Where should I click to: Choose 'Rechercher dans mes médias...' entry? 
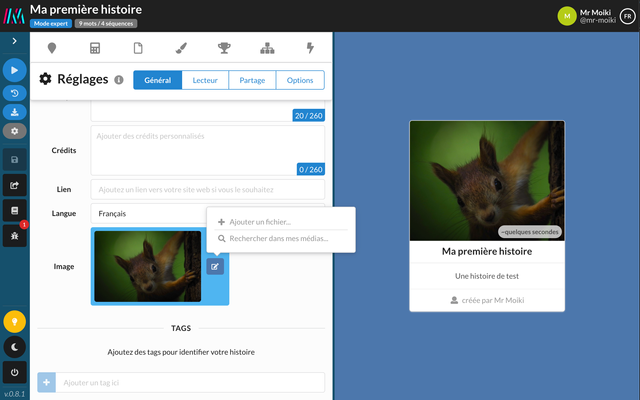click(x=281, y=238)
